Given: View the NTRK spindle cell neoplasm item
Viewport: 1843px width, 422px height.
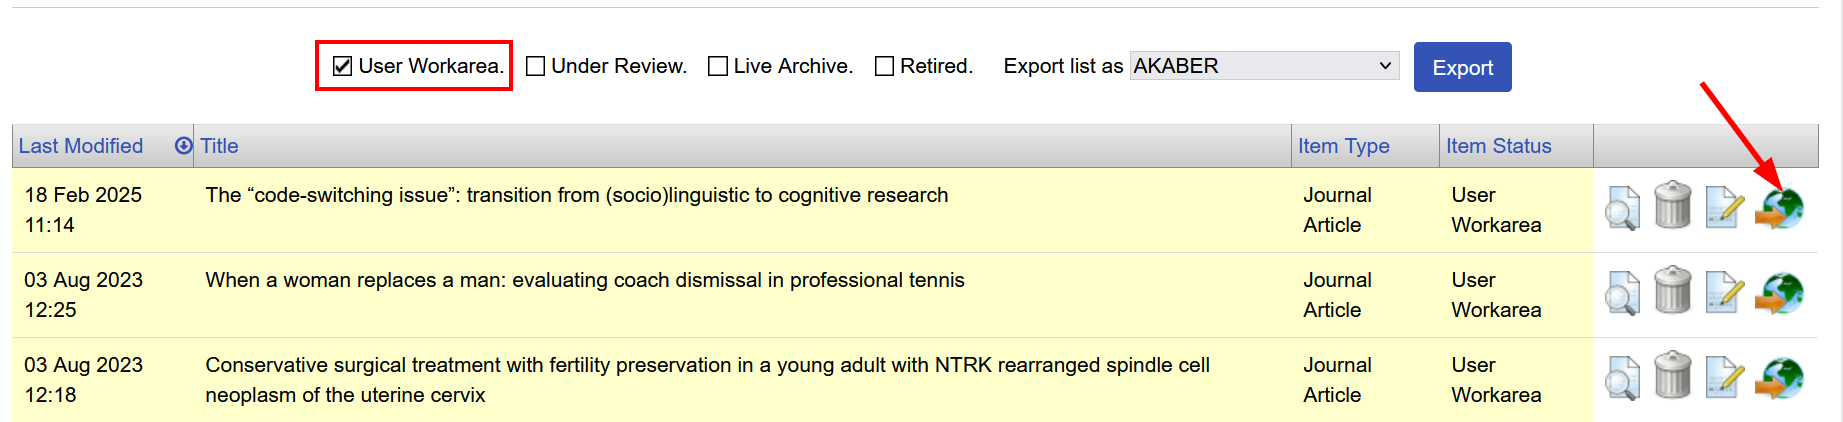Looking at the screenshot, I should pyautogui.click(x=1622, y=378).
